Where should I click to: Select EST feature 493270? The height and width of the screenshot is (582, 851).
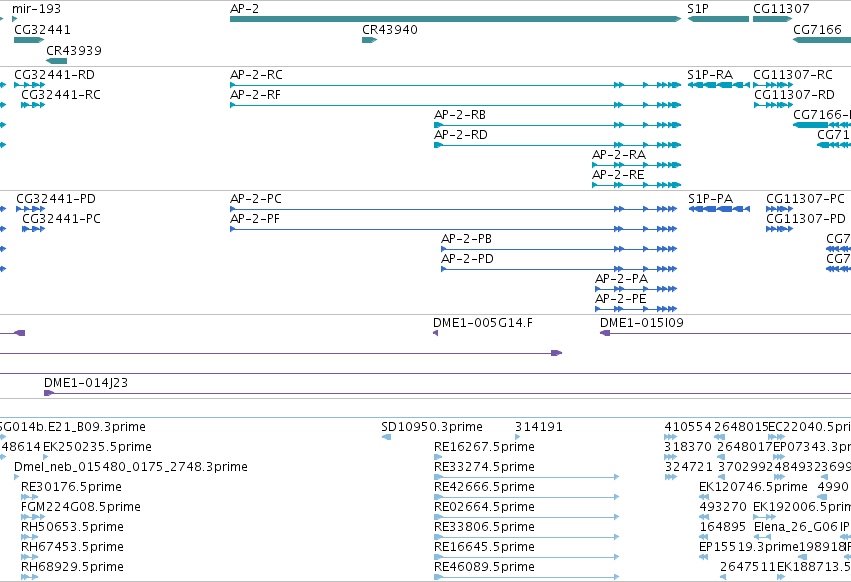704,517
